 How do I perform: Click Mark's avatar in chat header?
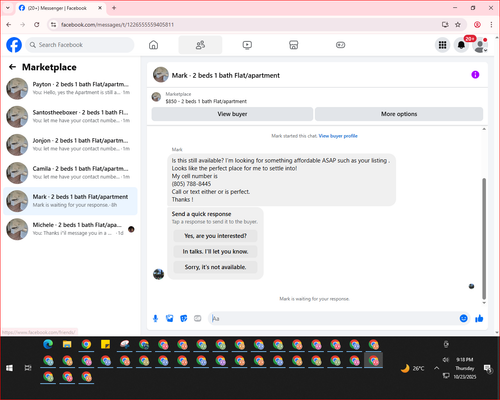tap(161, 75)
